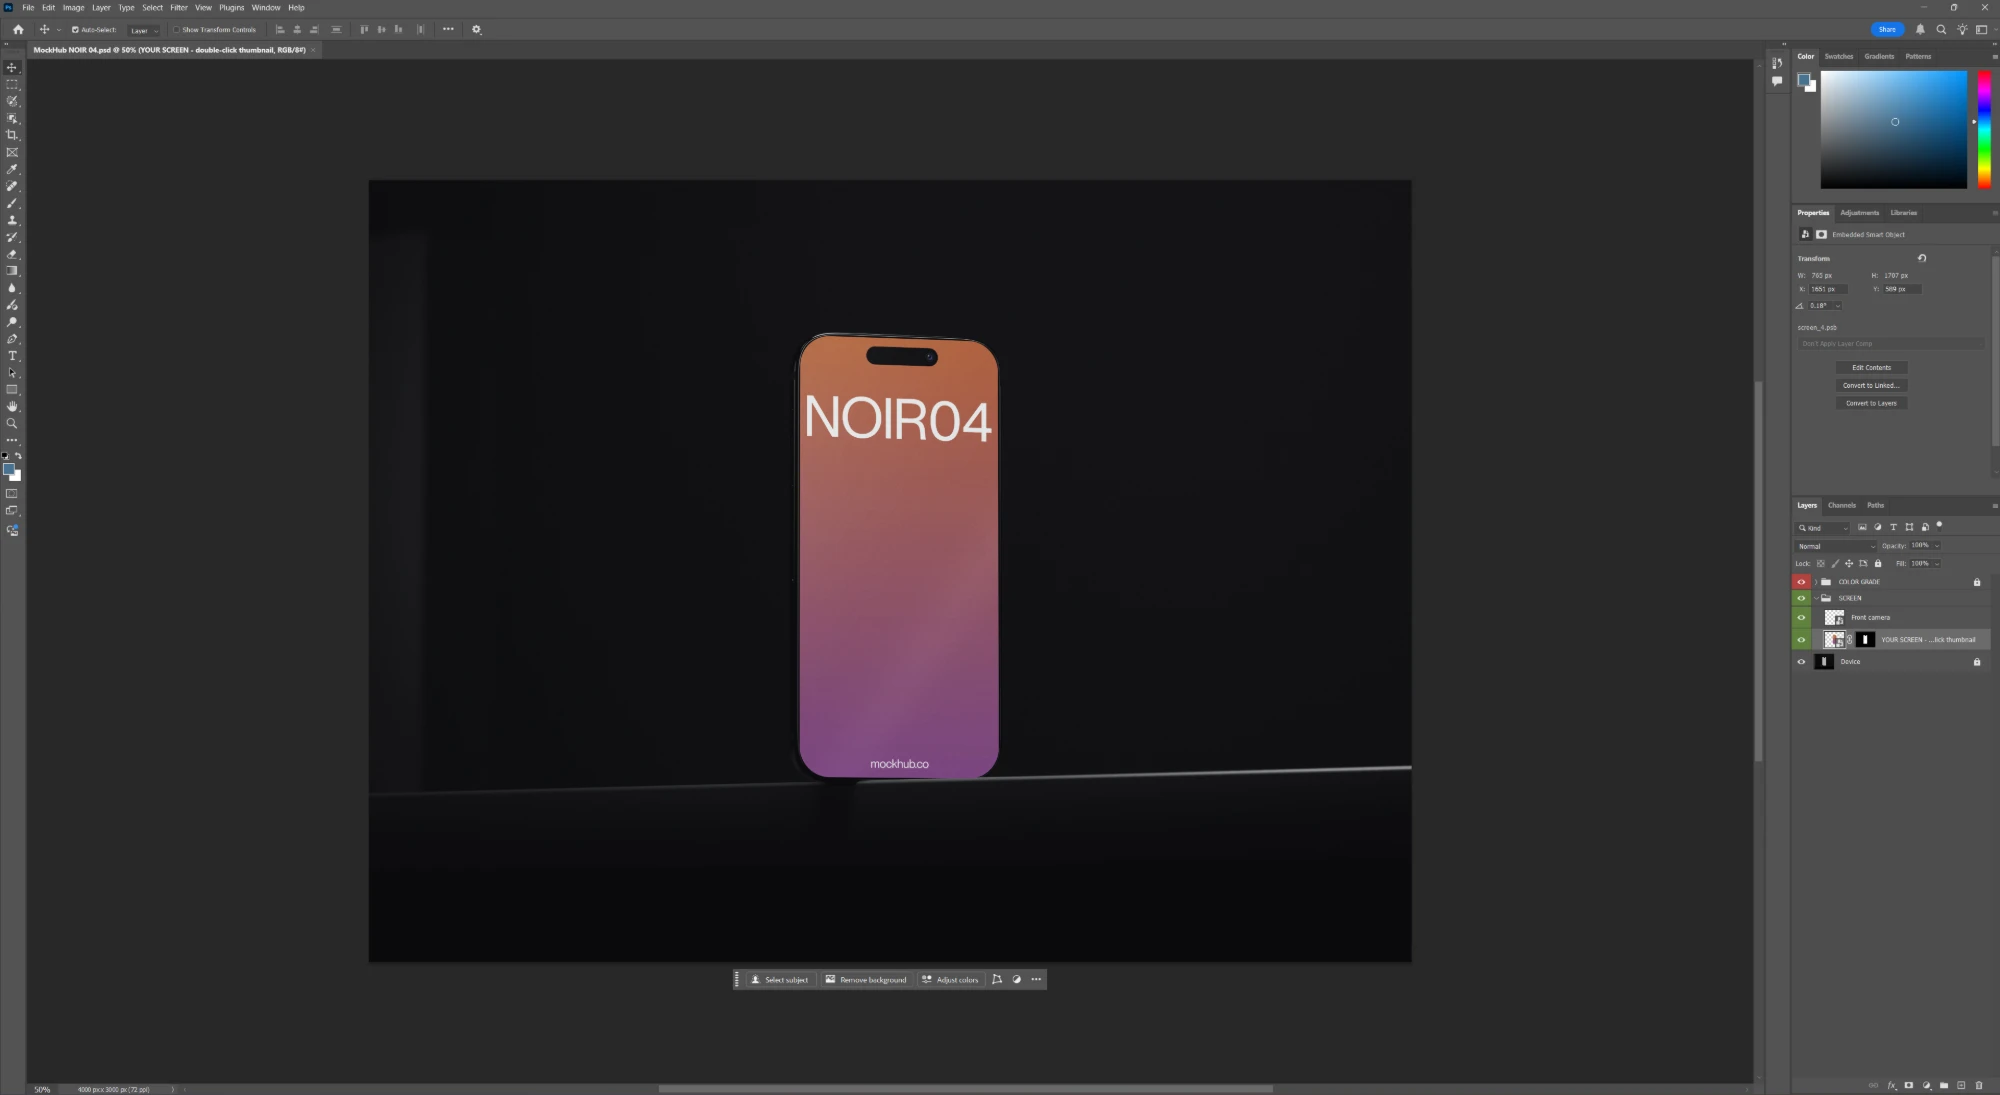
Task: Click delete layer trash icon
Action: 1979,1085
